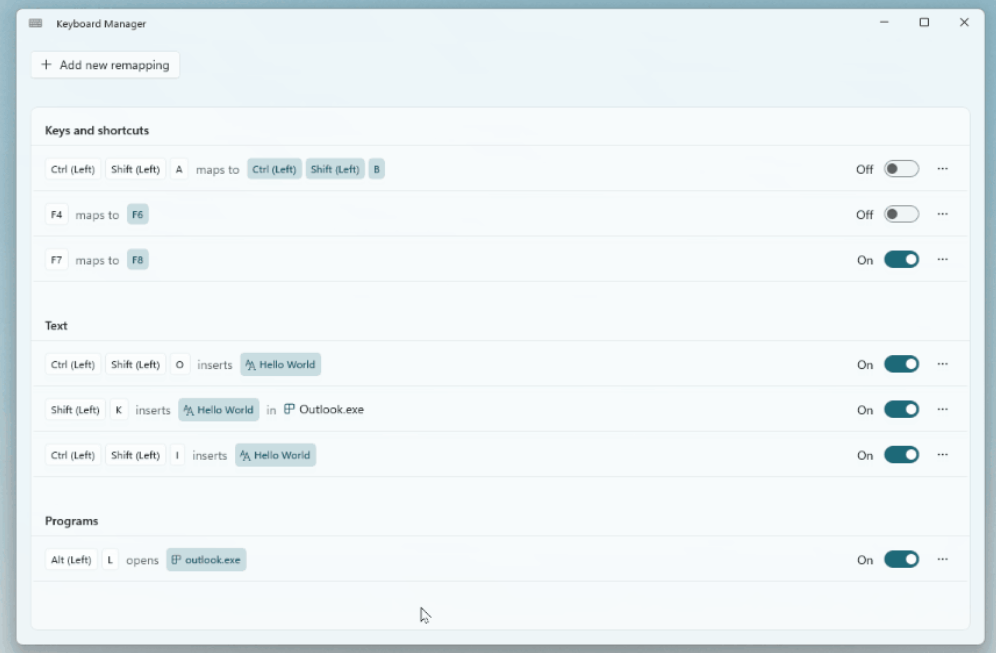996x653 pixels.
Task: Click the F7 source key chip
Action: coord(57,260)
